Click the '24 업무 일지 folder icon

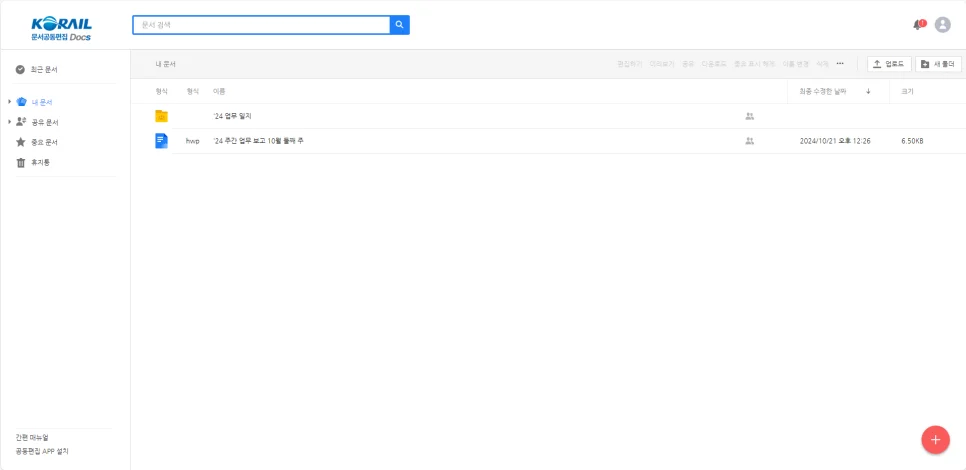tap(161, 116)
